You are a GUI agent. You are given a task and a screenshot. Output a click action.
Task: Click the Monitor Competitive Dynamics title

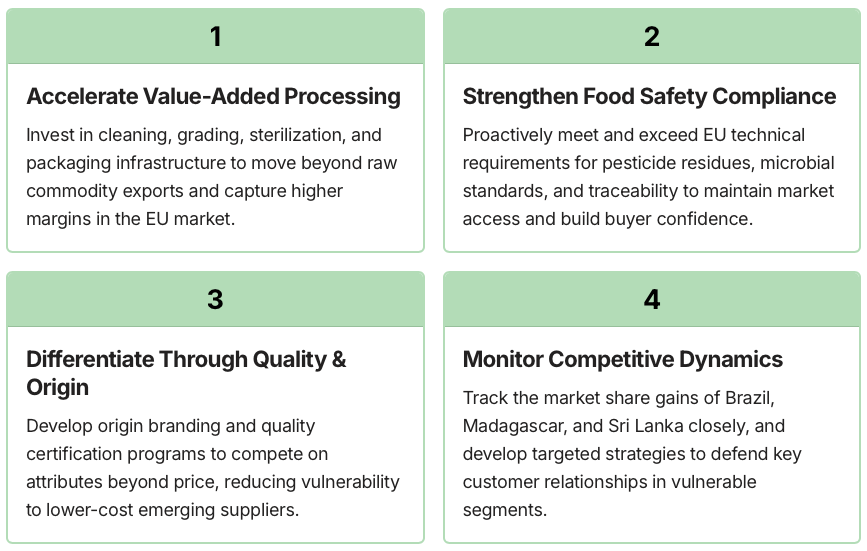click(623, 359)
